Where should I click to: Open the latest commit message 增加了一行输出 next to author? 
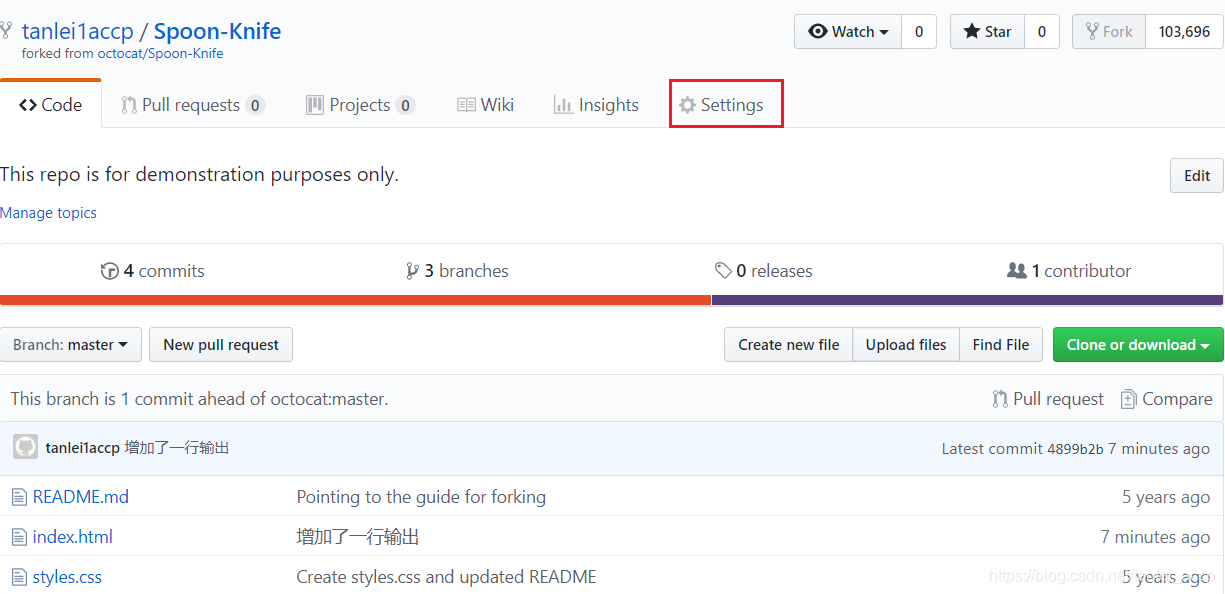tap(177, 448)
